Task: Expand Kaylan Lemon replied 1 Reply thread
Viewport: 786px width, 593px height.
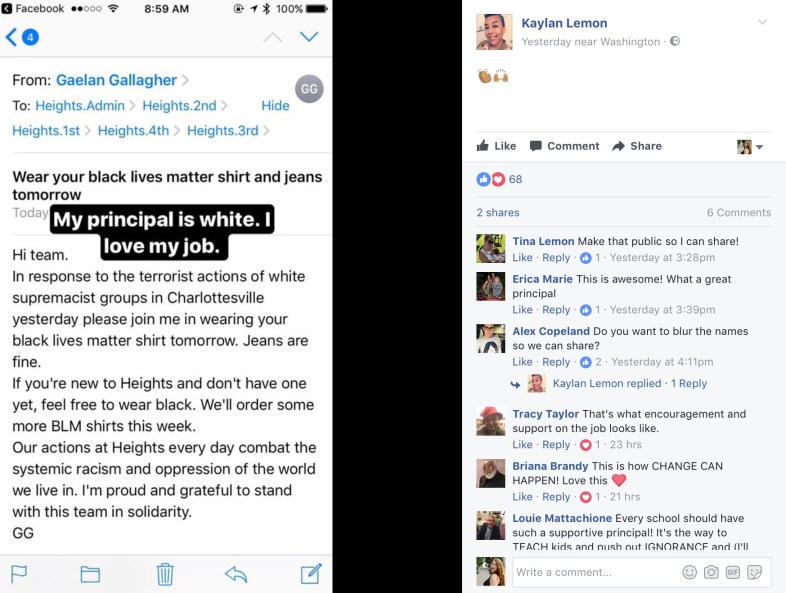Action: [x=630, y=383]
